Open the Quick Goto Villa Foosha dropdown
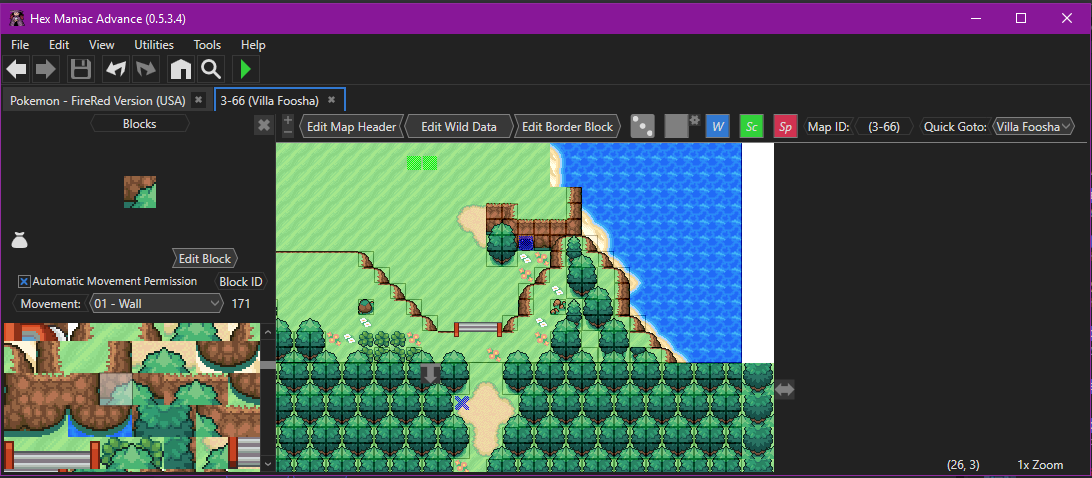The image size is (1092, 478). 1034,127
